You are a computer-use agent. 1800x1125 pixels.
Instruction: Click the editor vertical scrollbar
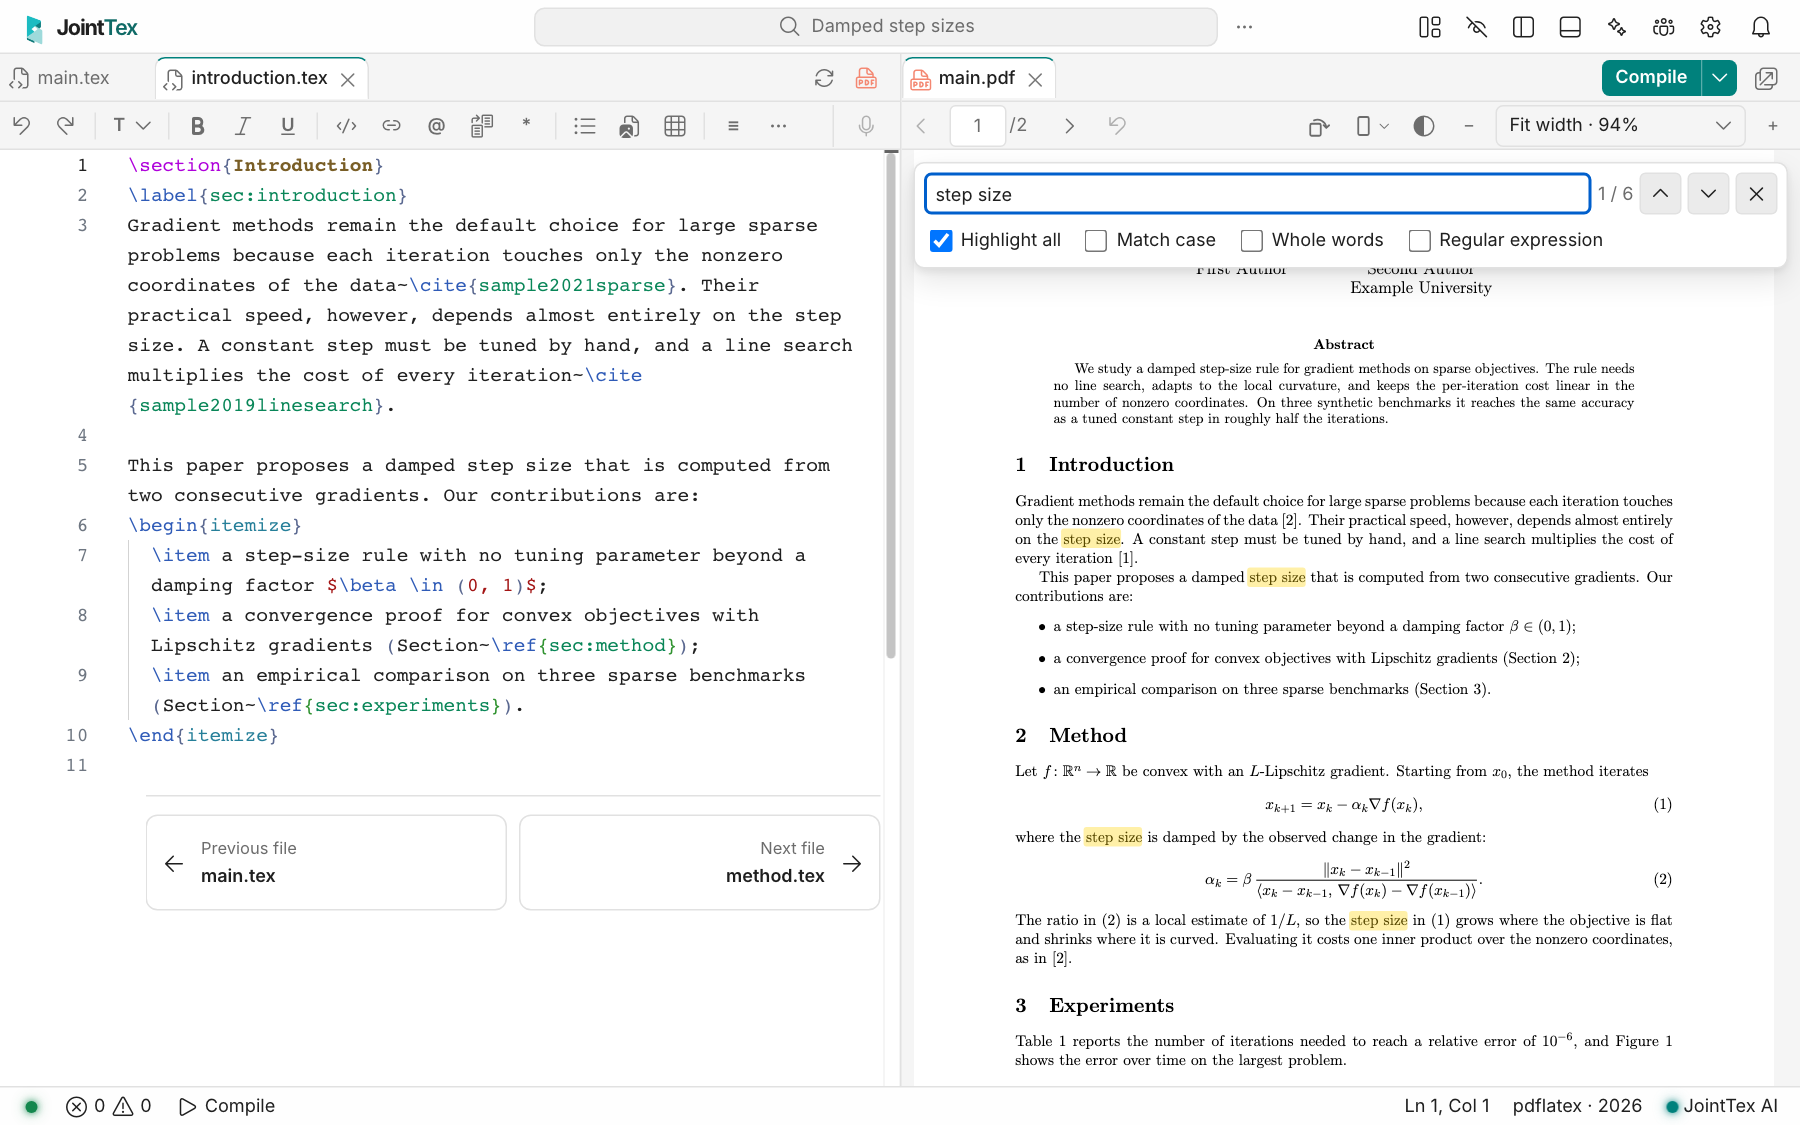[890, 405]
